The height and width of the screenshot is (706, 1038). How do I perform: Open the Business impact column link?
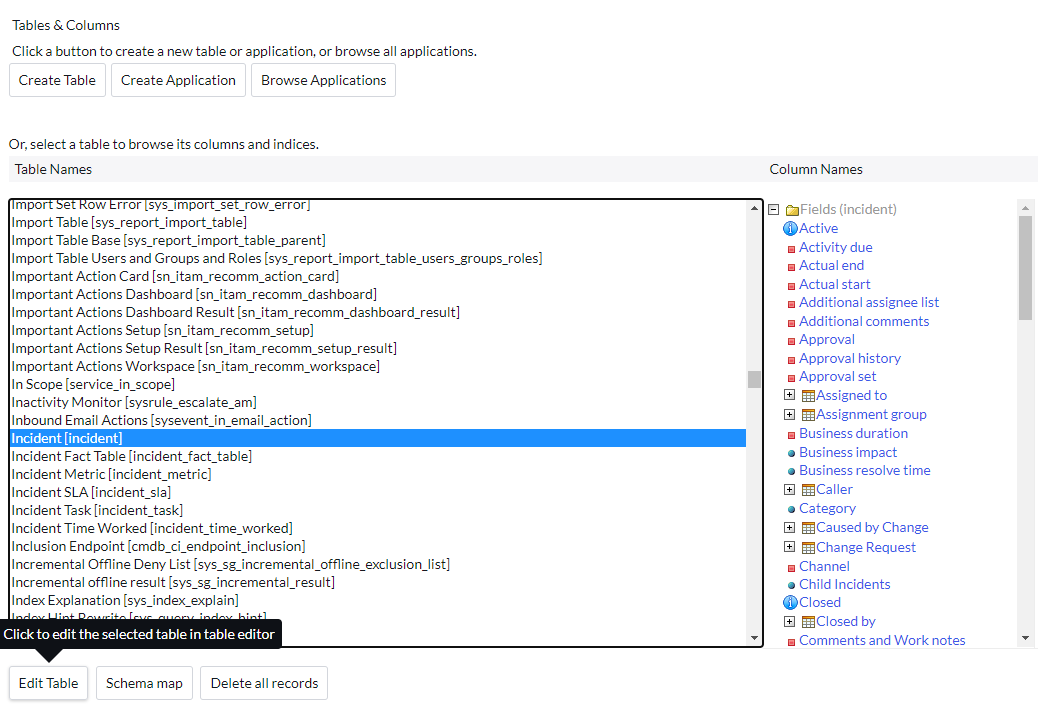[848, 452]
